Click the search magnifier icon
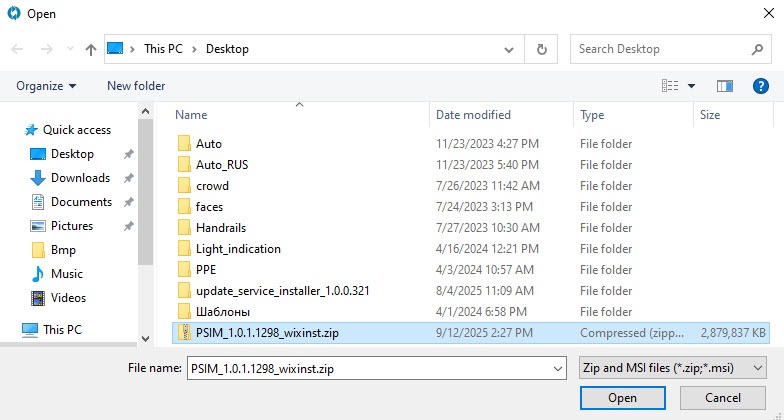784x420 pixels. point(757,49)
